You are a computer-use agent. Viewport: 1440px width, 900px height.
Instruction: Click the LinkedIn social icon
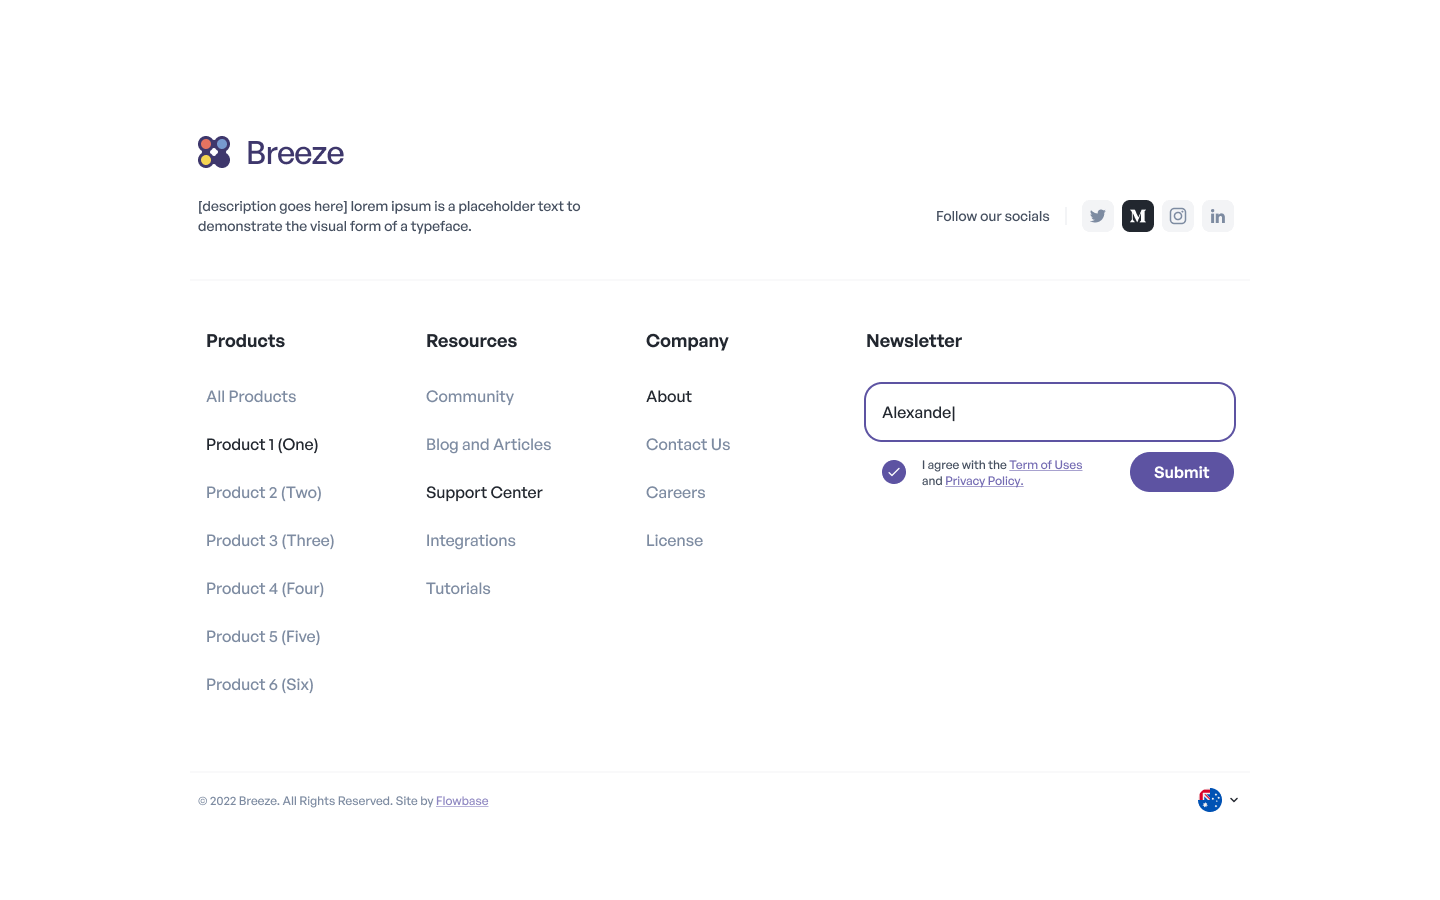1217,216
